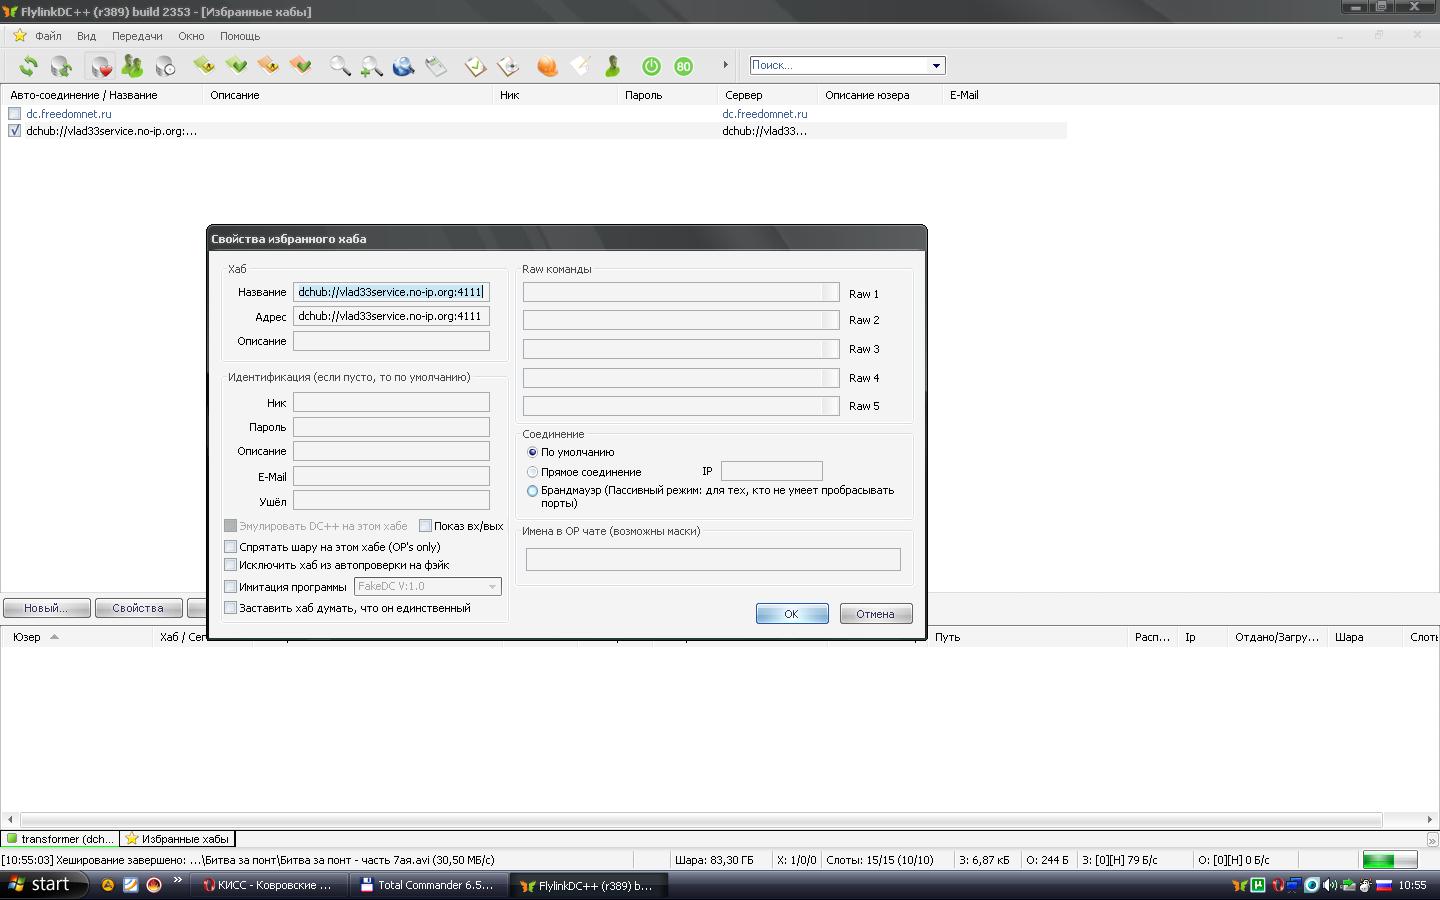Click the reconnect green arrows toolbar icon
The image size is (1440, 900).
[28, 66]
